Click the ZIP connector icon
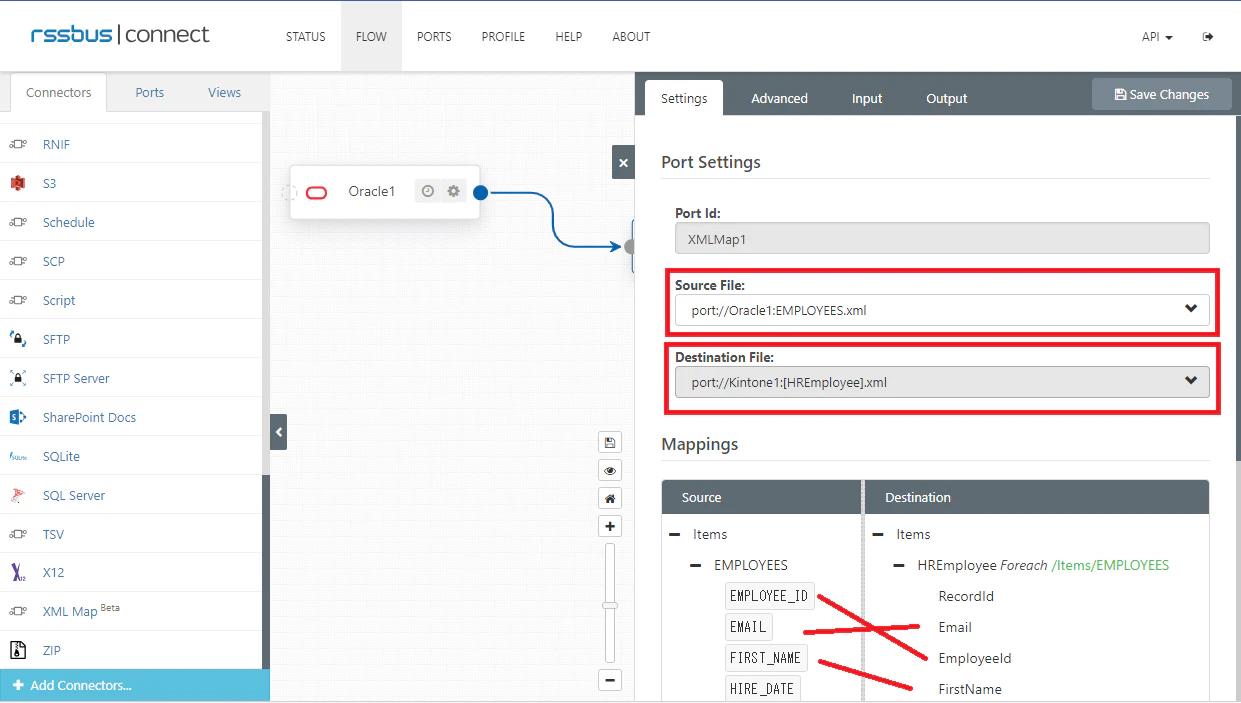 coord(18,651)
